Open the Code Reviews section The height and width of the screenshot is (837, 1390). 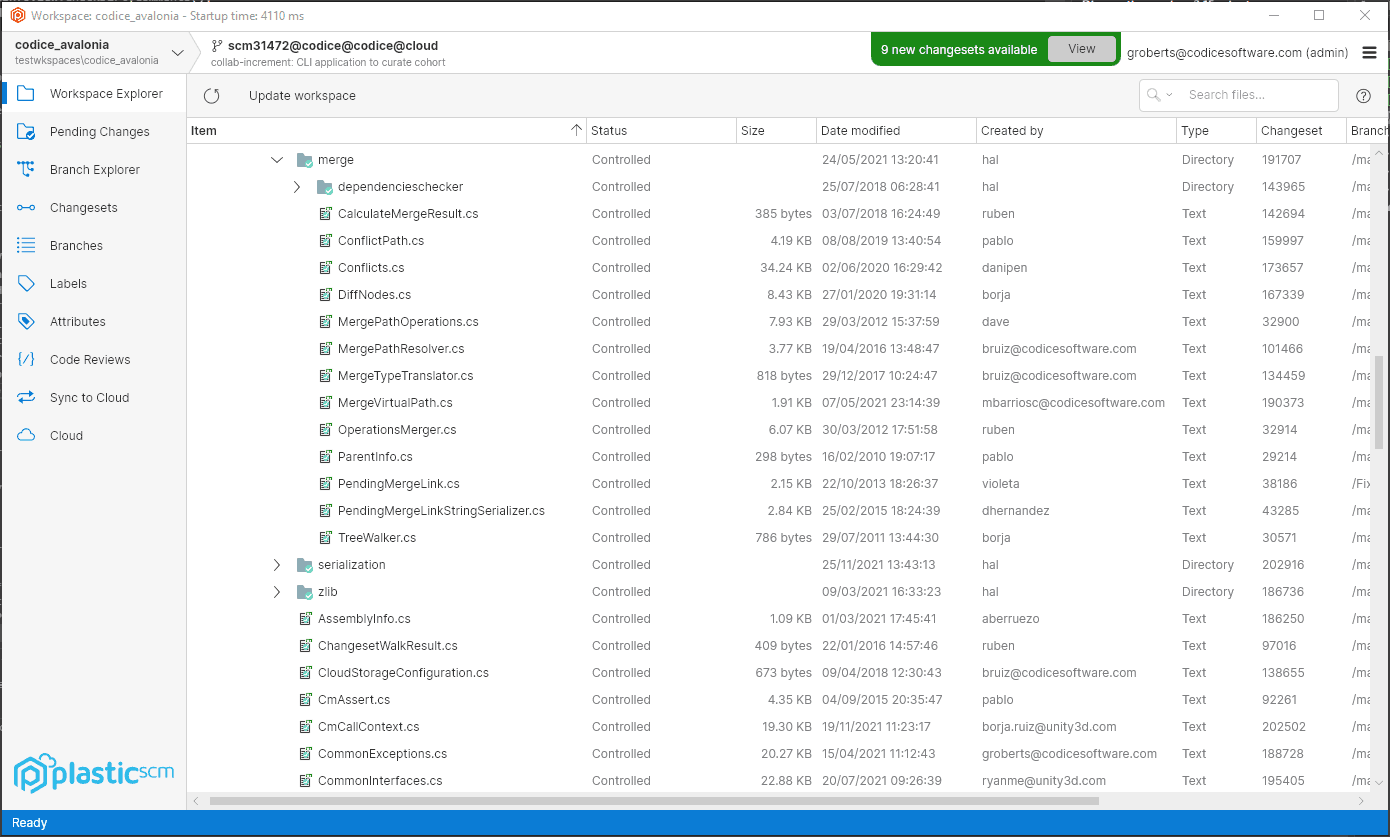[92, 359]
